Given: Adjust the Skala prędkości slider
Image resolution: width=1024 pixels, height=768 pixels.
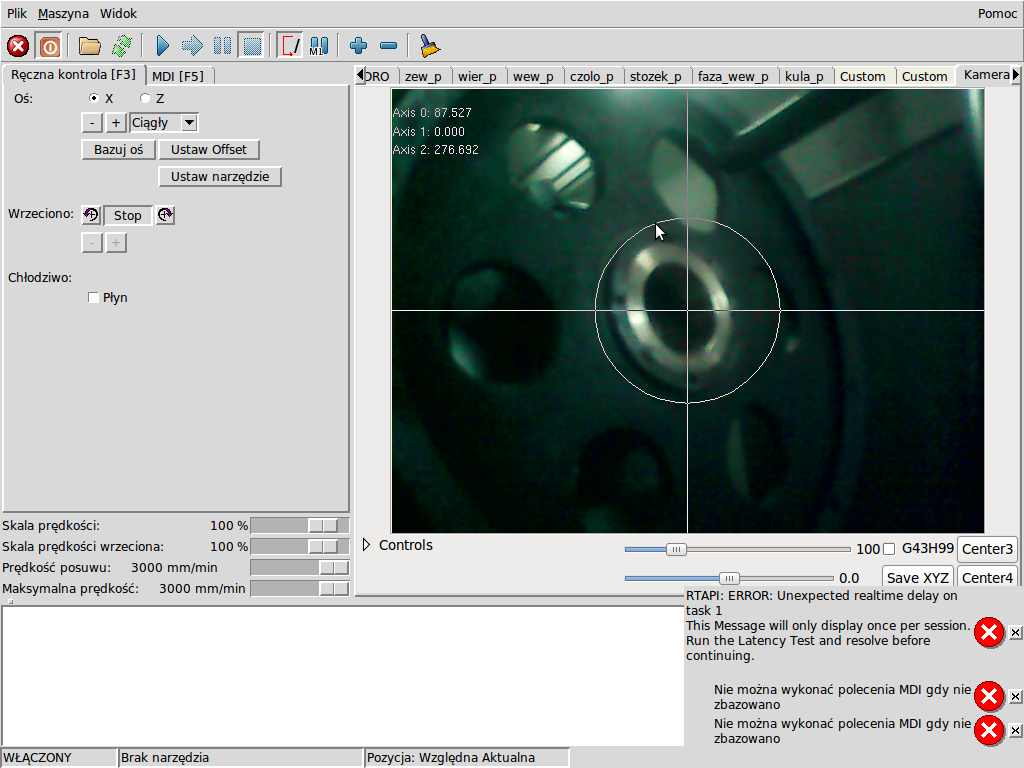Looking at the screenshot, I should point(300,526).
